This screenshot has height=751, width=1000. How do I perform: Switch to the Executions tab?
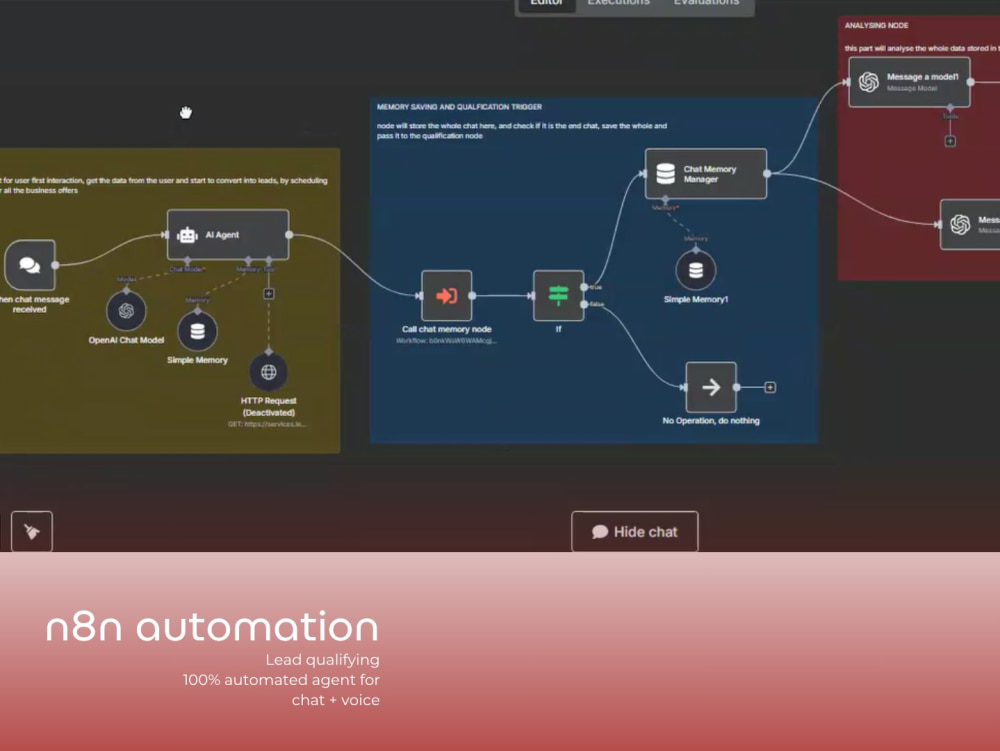[x=619, y=3]
